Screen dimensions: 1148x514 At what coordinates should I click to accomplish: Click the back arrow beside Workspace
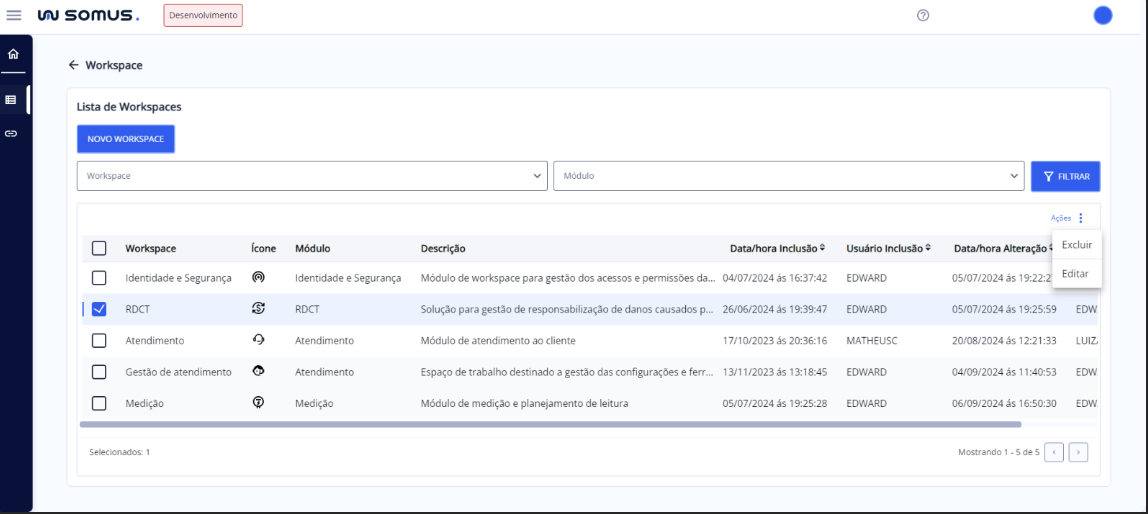point(73,65)
